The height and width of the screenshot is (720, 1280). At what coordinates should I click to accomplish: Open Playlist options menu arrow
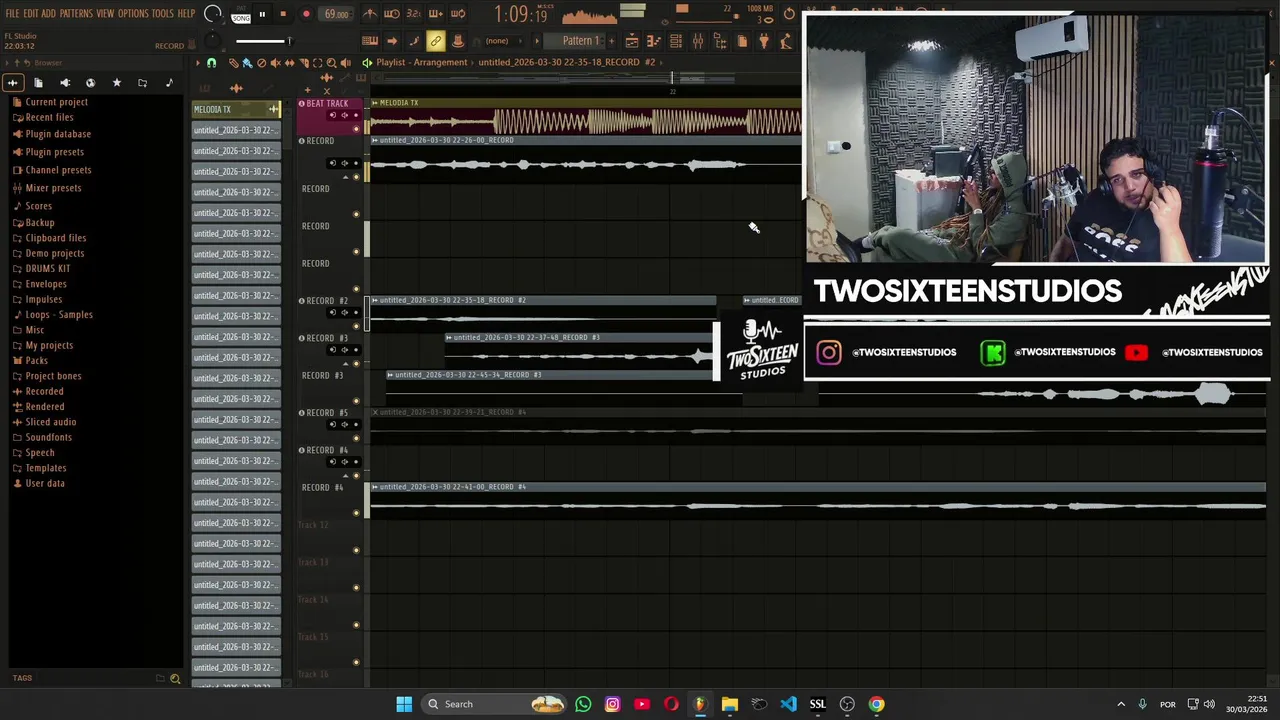coord(198,62)
